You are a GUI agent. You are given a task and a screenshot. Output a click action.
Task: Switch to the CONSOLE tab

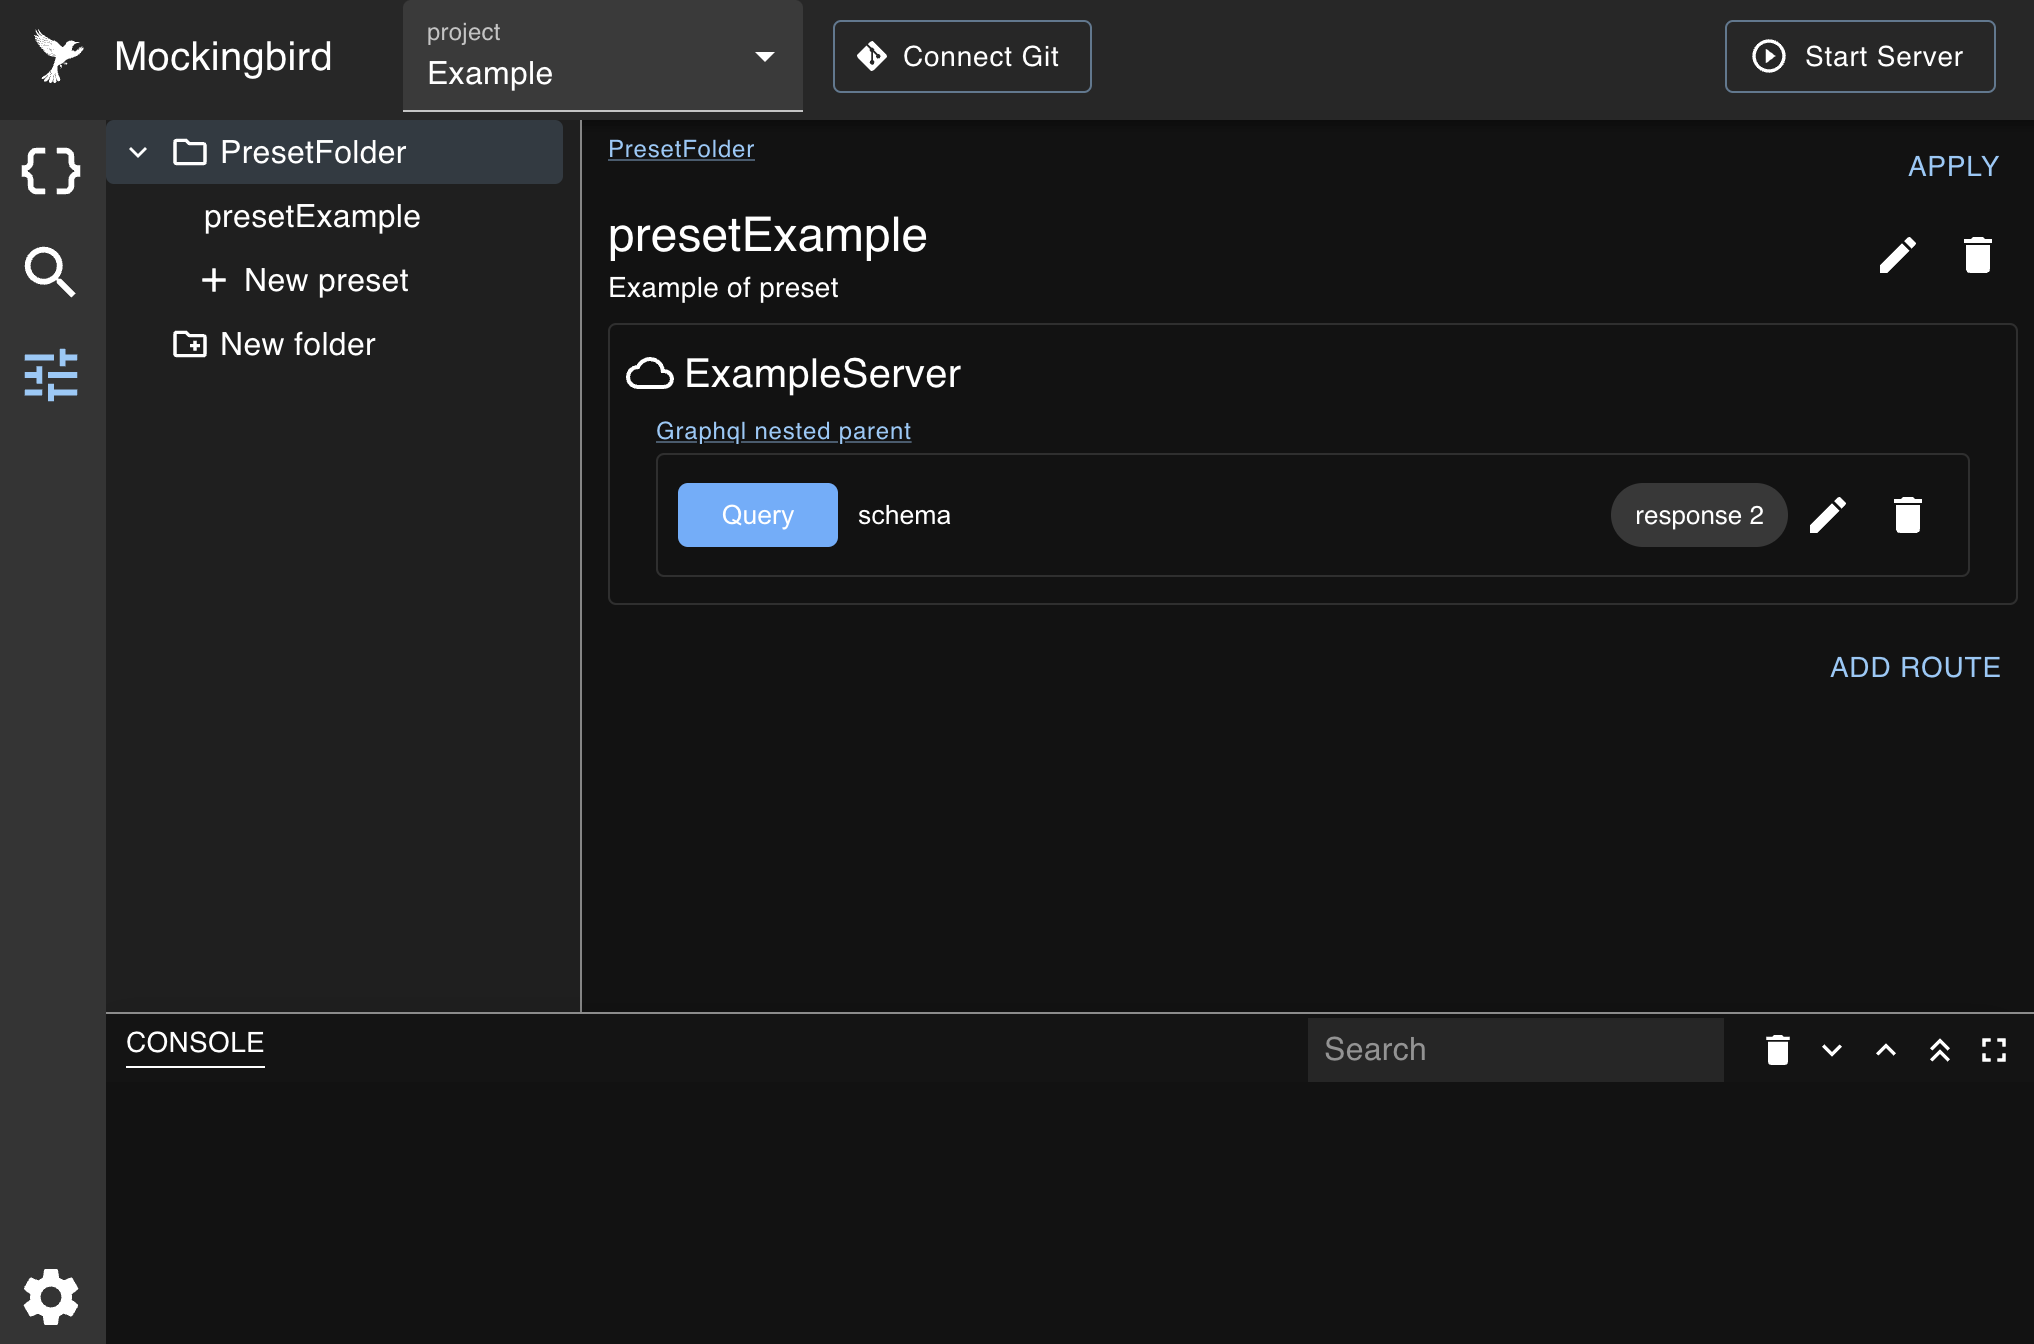coord(195,1042)
